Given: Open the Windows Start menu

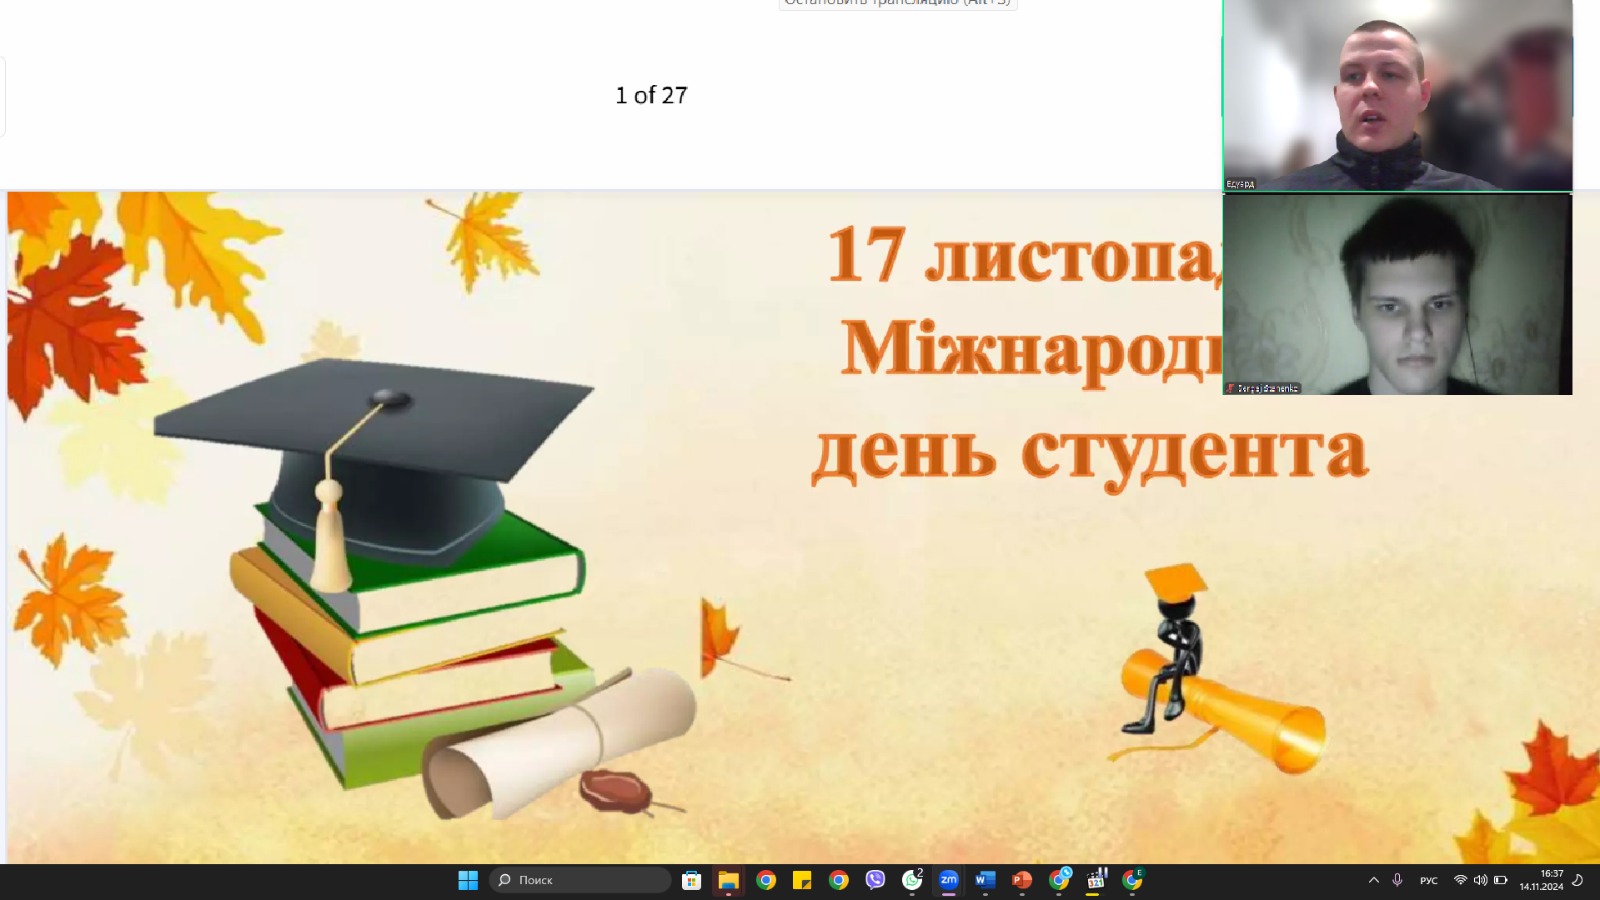Looking at the screenshot, I should point(468,880).
